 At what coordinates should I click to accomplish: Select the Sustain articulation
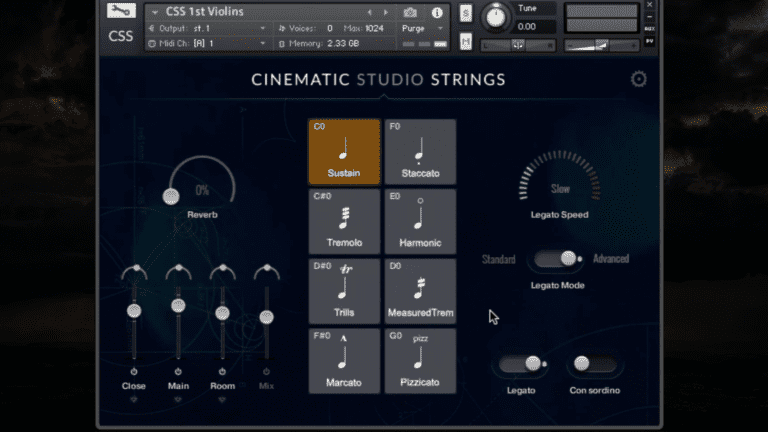coord(344,152)
